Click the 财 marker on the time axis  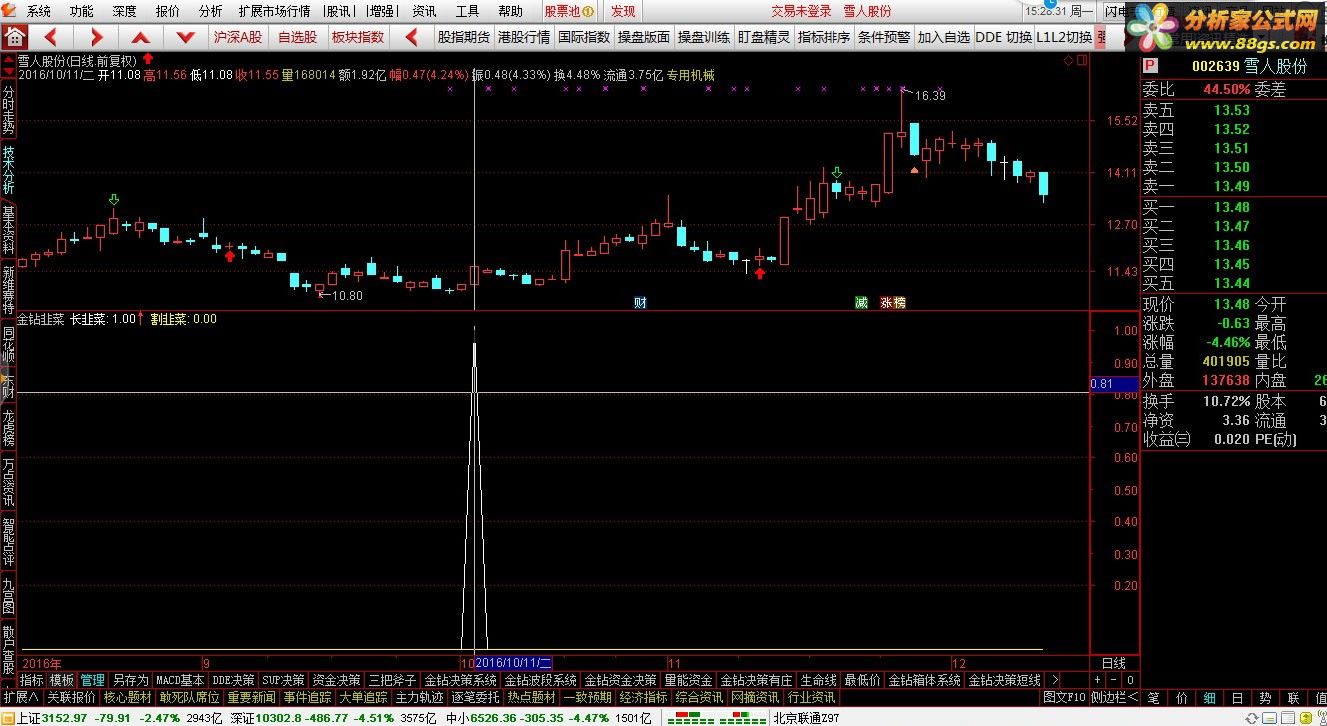[640, 302]
